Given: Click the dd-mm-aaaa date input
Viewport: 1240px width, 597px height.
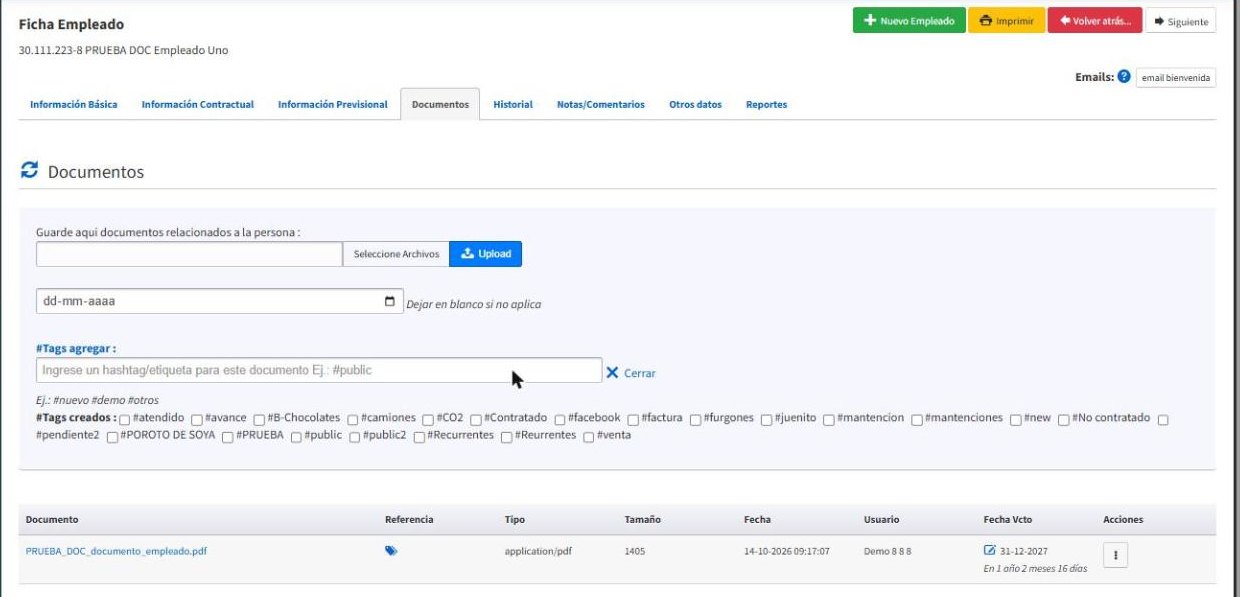Looking at the screenshot, I should coord(218,301).
